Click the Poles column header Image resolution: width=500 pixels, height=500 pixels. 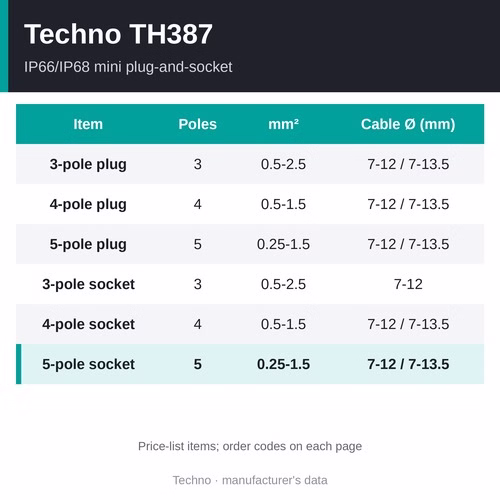198,124
